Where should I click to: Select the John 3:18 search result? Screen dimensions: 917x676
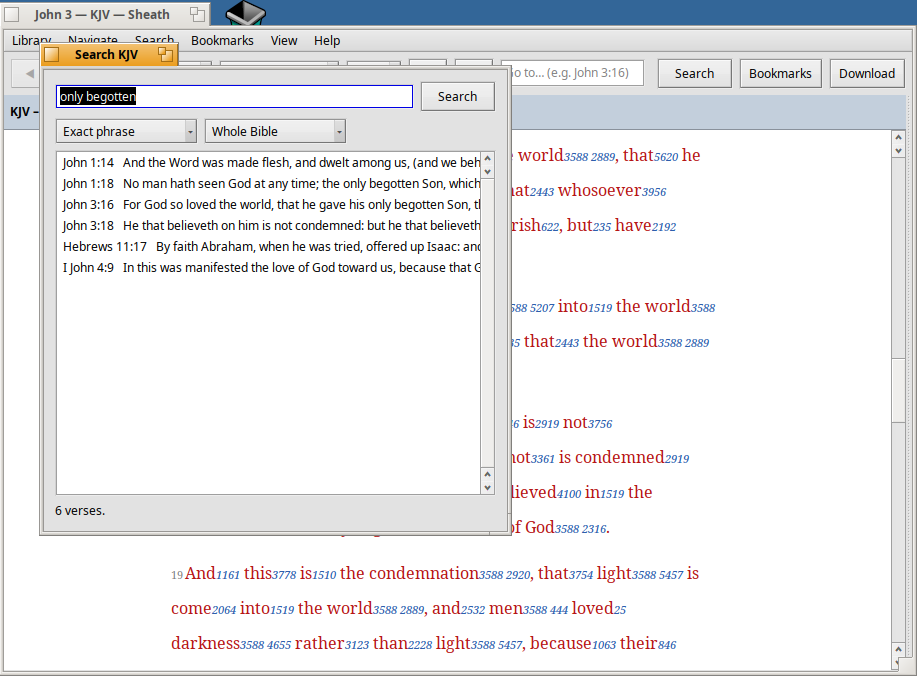268,226
